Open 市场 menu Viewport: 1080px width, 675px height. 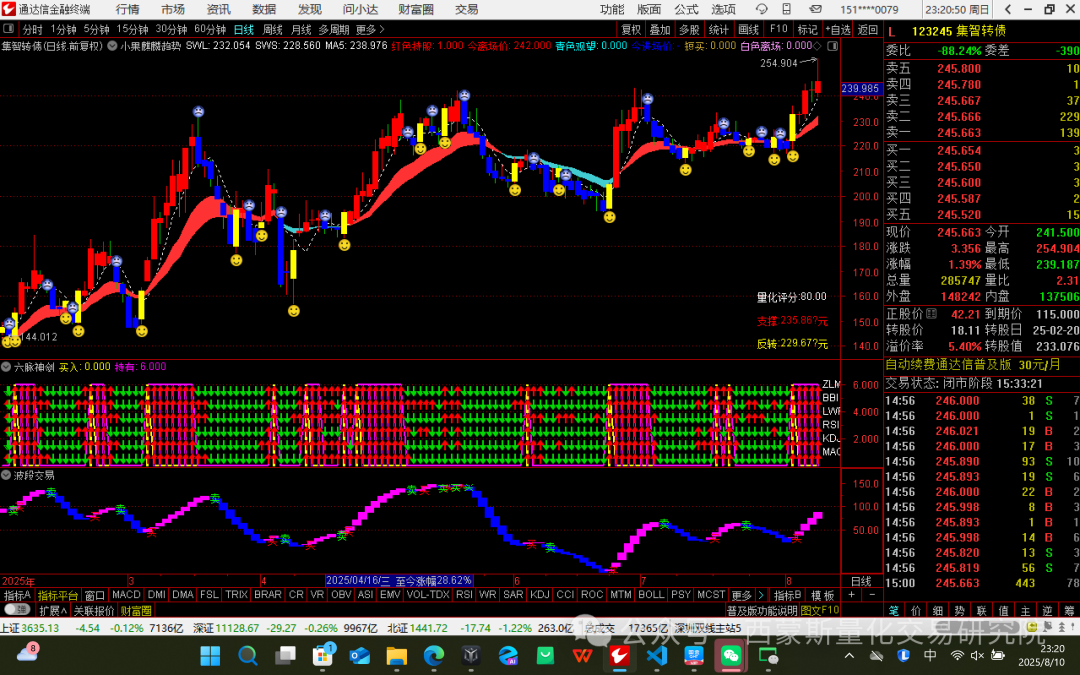point(173,9)
